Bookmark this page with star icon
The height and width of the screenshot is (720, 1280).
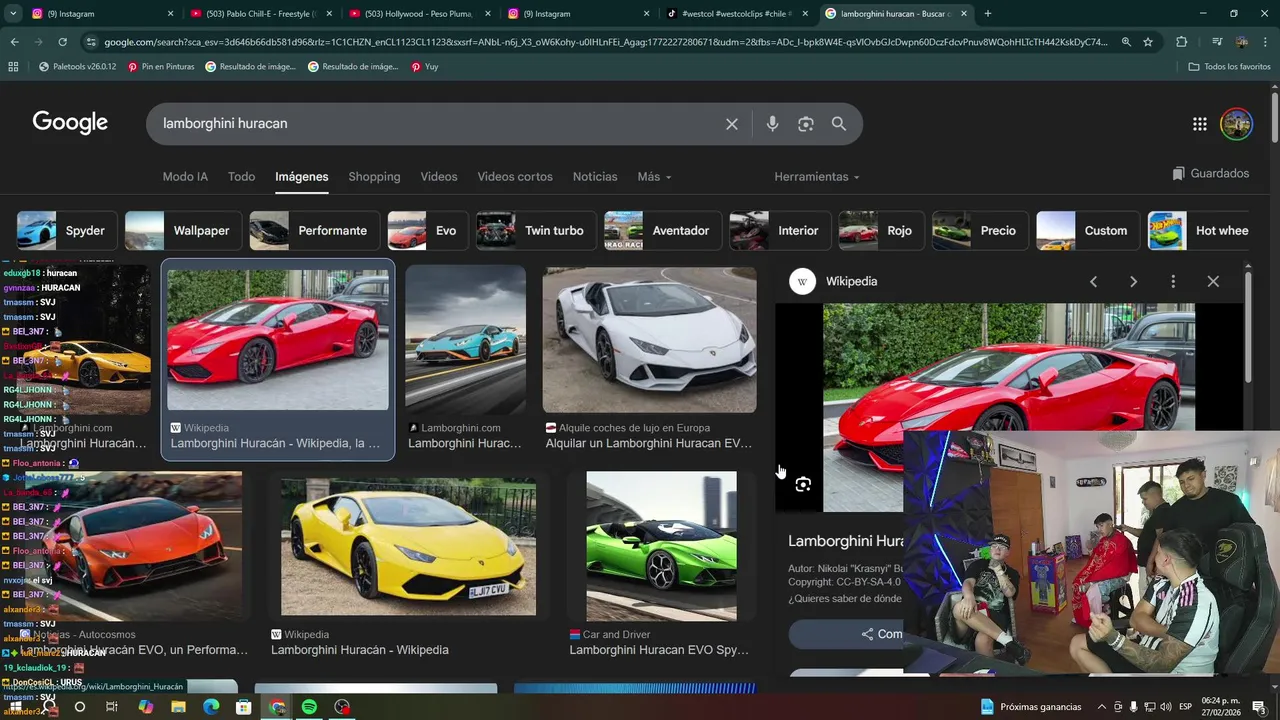[x=1148, y=42]
